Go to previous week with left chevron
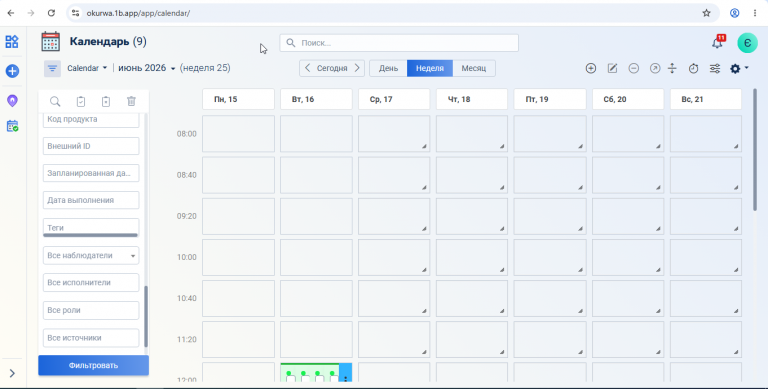768x389 pixels. tap(307, 68)
